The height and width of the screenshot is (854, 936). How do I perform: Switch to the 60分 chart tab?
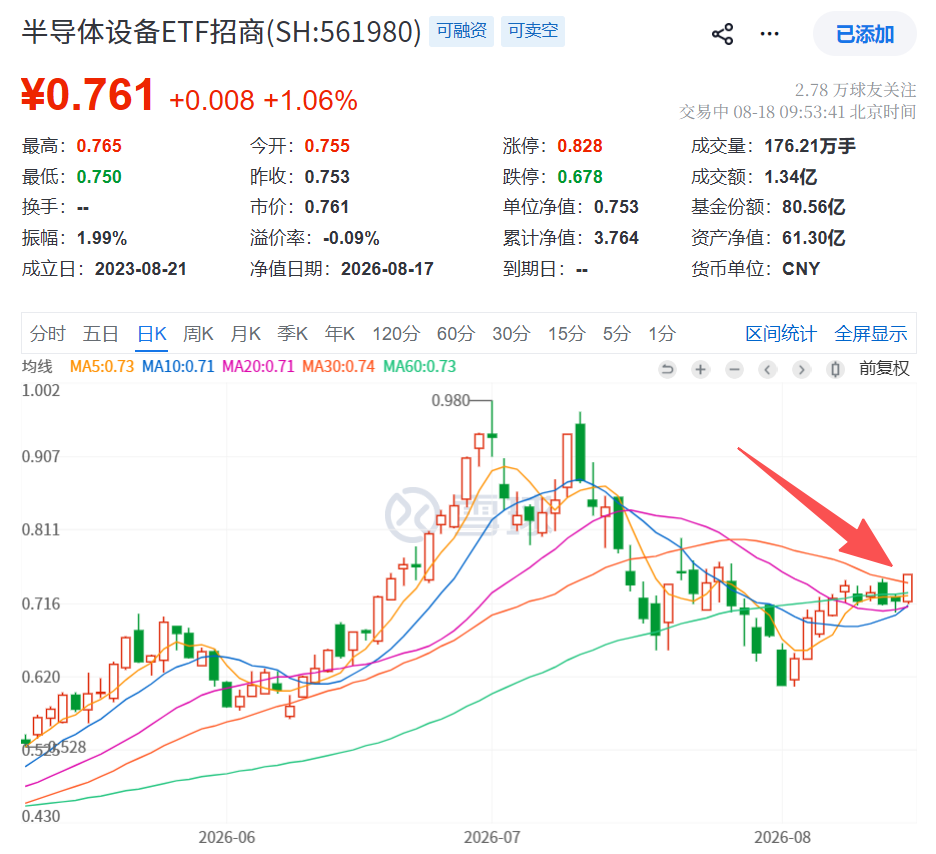(455, 334)
